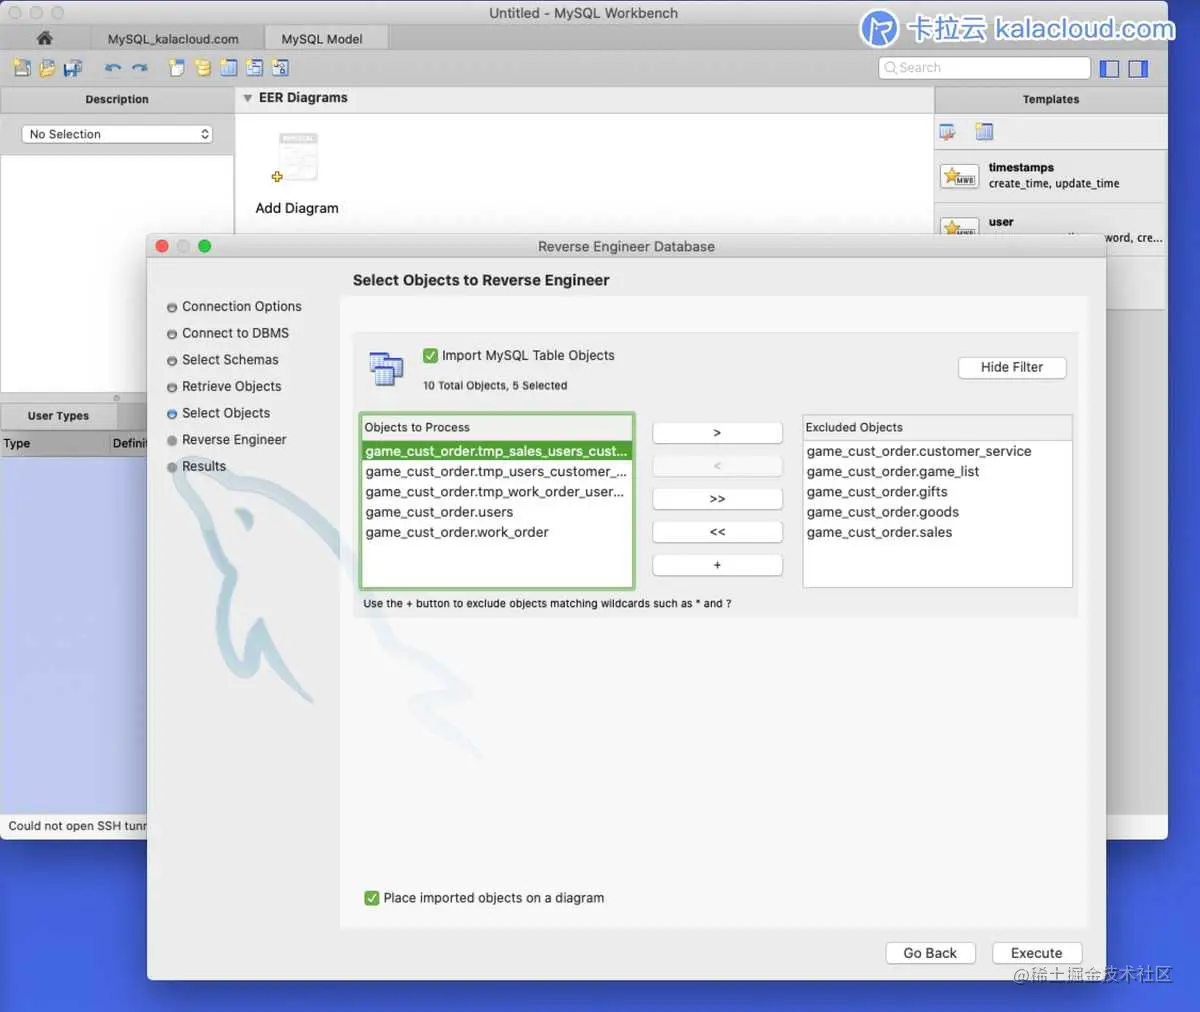The width and height of the screenshot is (1200, 1012).
Task: Uncheck Place imported objects on a diagram
Action: tap(372, 898)
